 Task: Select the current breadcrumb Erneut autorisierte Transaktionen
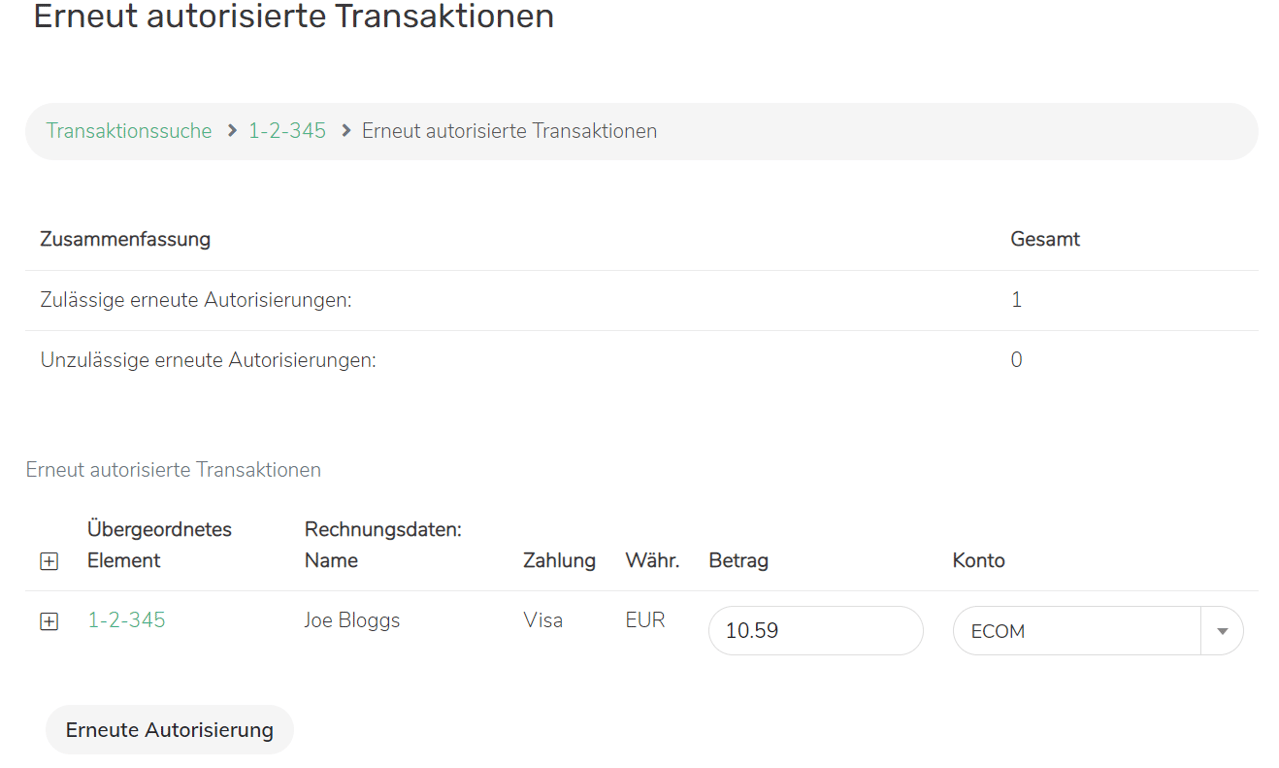(x=509, y=131)
